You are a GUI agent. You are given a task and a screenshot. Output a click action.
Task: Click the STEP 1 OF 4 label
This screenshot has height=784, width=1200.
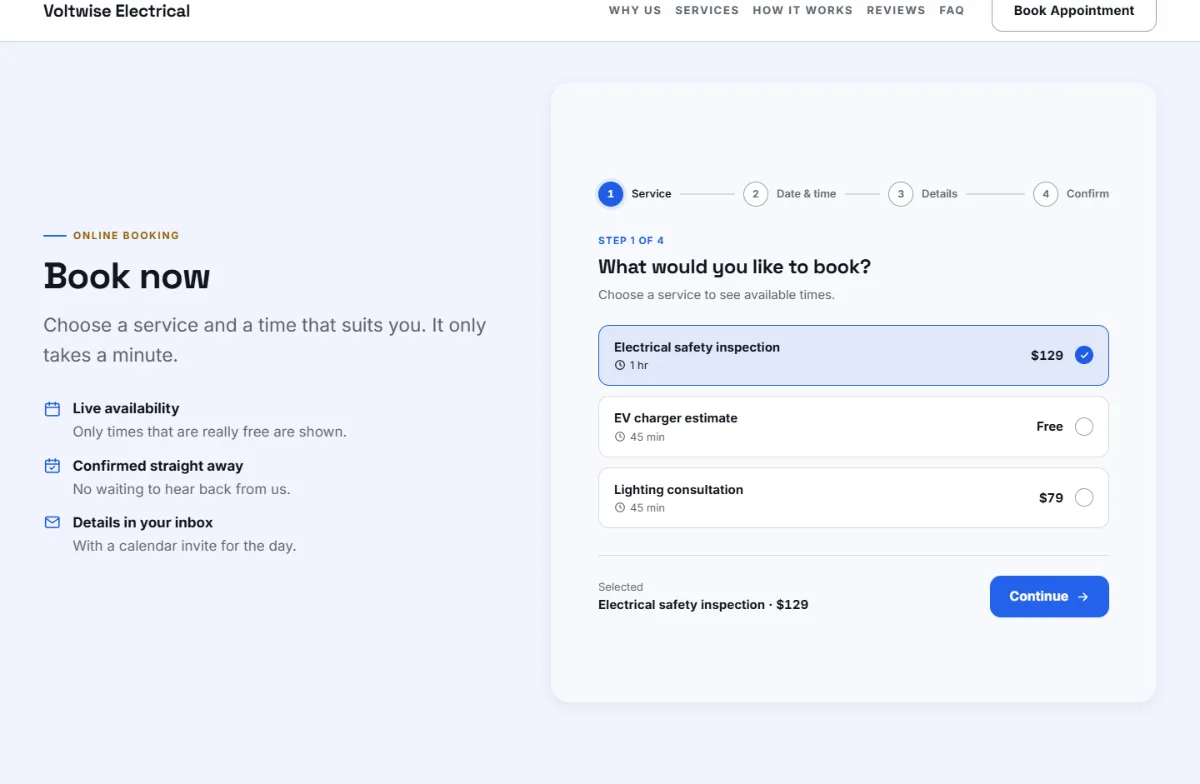click(631, 241)
